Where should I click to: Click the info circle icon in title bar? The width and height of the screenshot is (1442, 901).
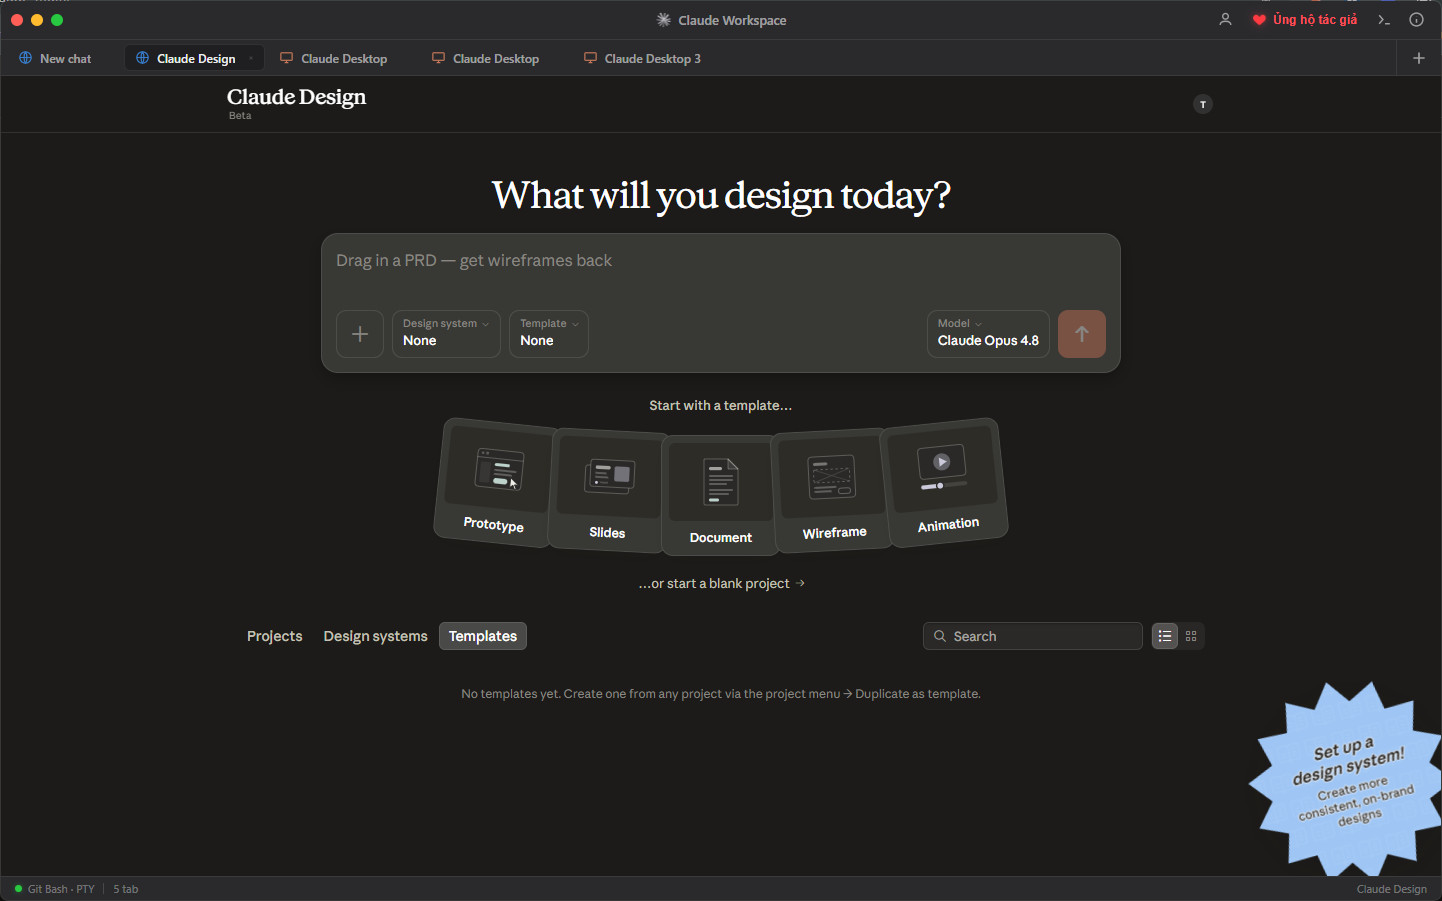pos(1416,20)
